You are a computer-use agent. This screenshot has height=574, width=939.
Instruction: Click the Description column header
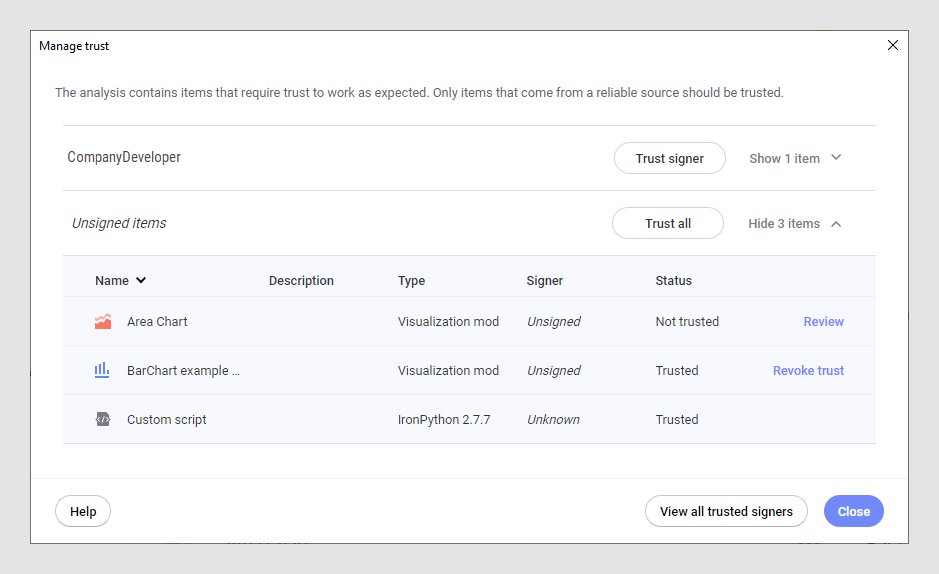click(301, 281)
